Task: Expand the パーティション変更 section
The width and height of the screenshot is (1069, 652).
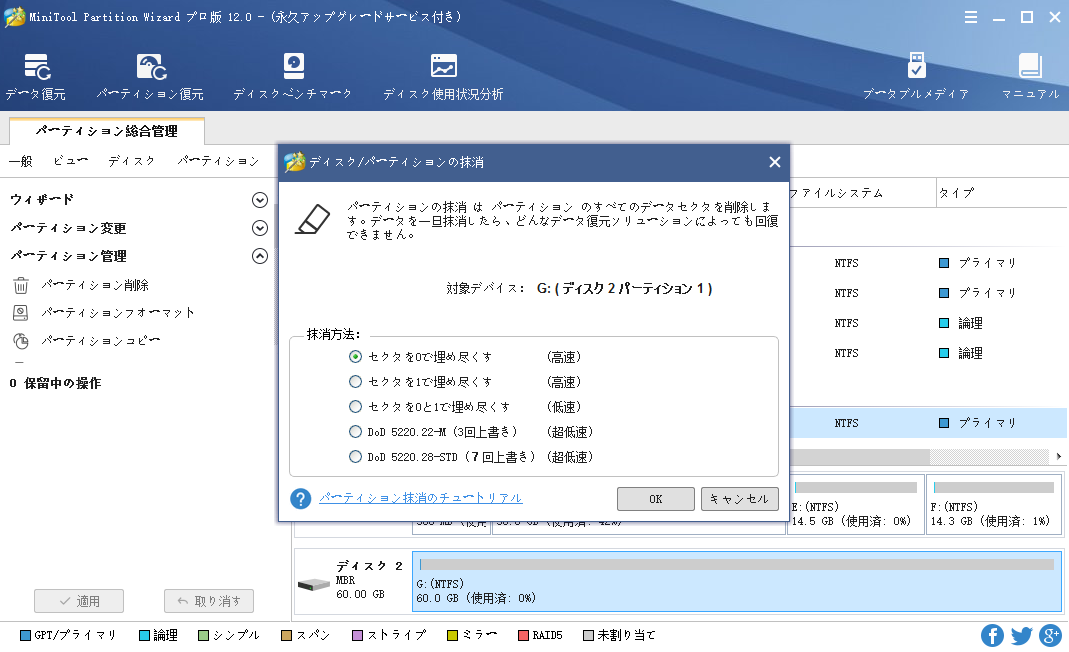Action: [260, 228]
